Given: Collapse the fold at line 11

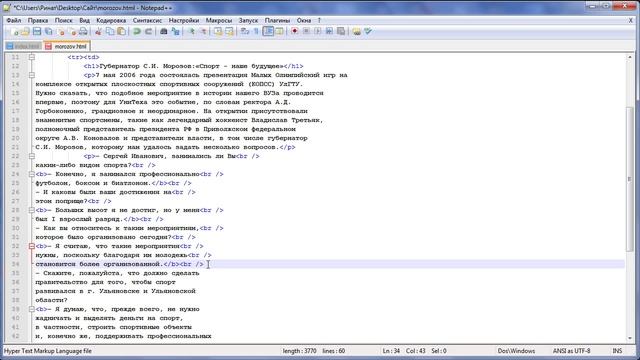Looking at the screenshot, I should (x=31, y=57).
